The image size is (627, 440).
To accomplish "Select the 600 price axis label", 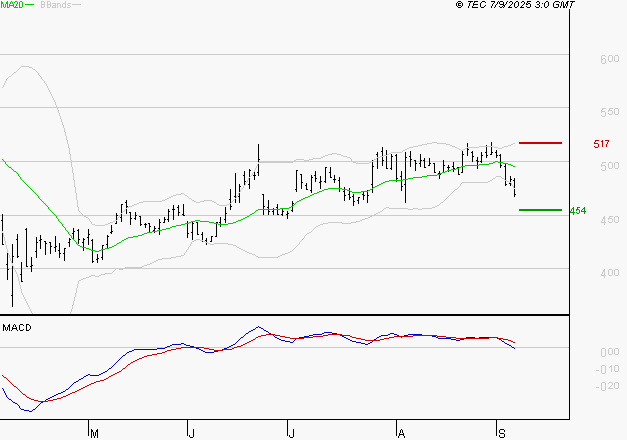I will [609, 59].
